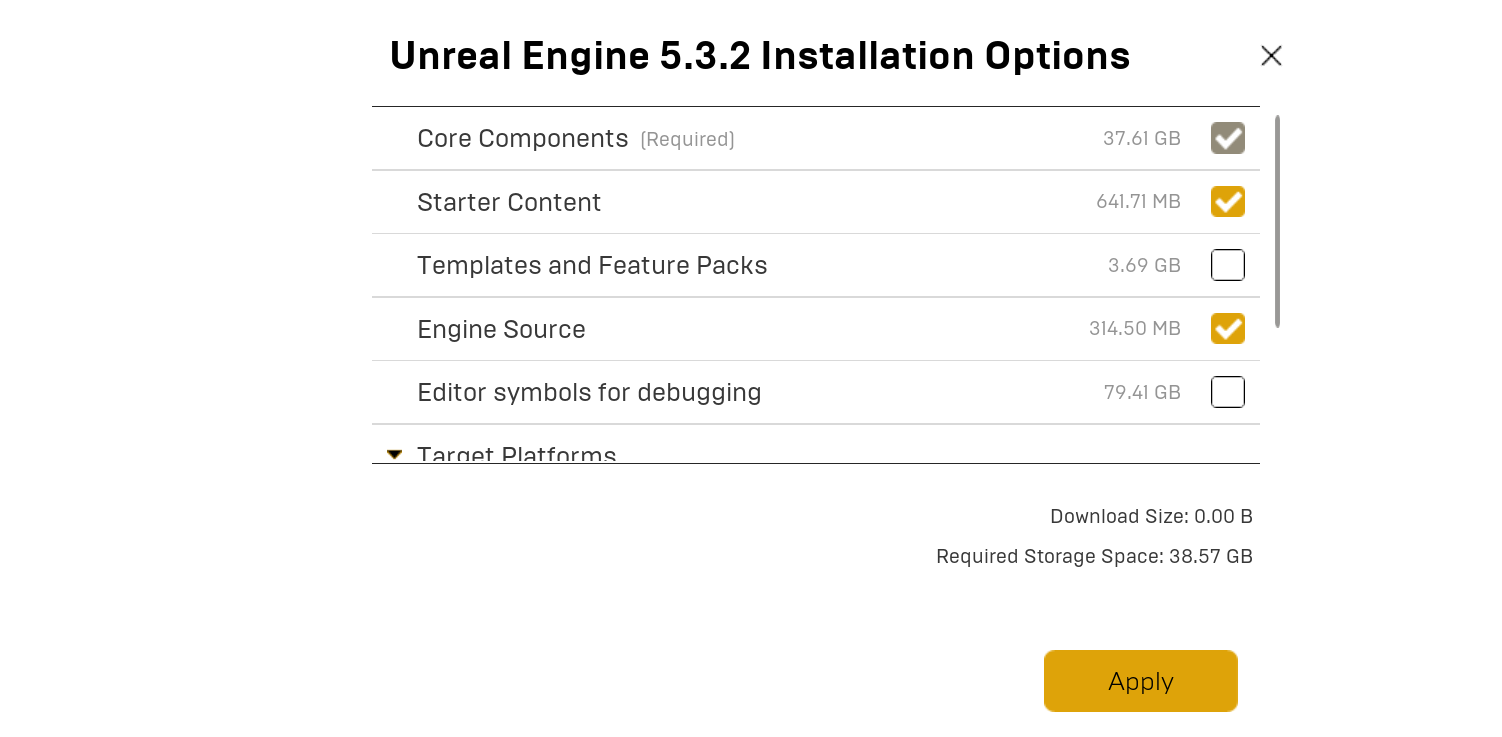Expand the Target Platforms triangle arrow
The width and height of the screenshot is (1502, 737).
(x=394, y=455)
